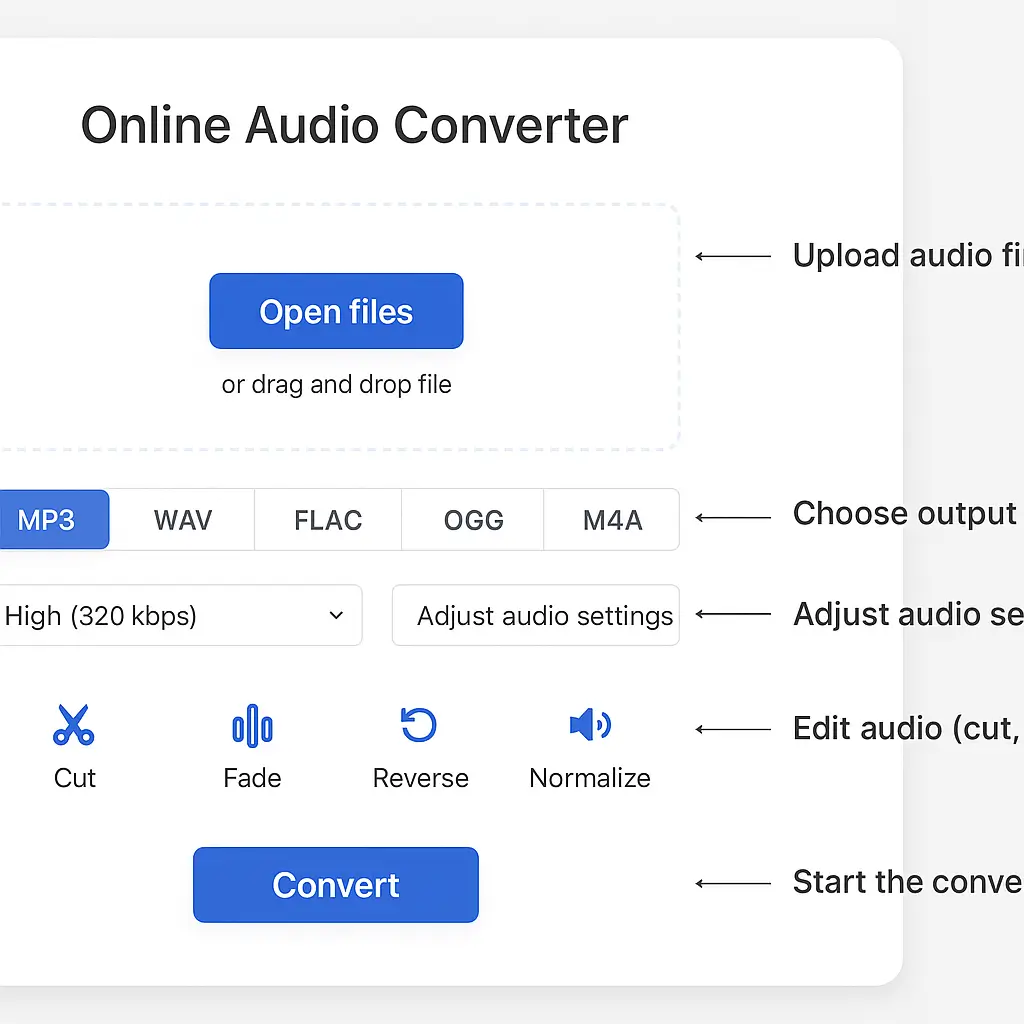
Task: Click the Normalize tool label text
Action: click(x=589, y=778)
